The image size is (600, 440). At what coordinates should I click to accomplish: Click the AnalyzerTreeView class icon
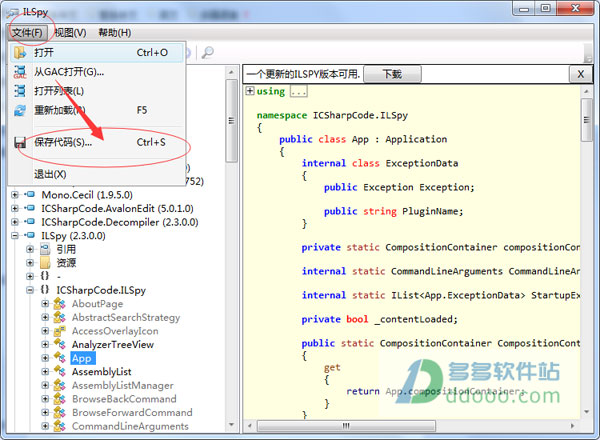[59, 344]
